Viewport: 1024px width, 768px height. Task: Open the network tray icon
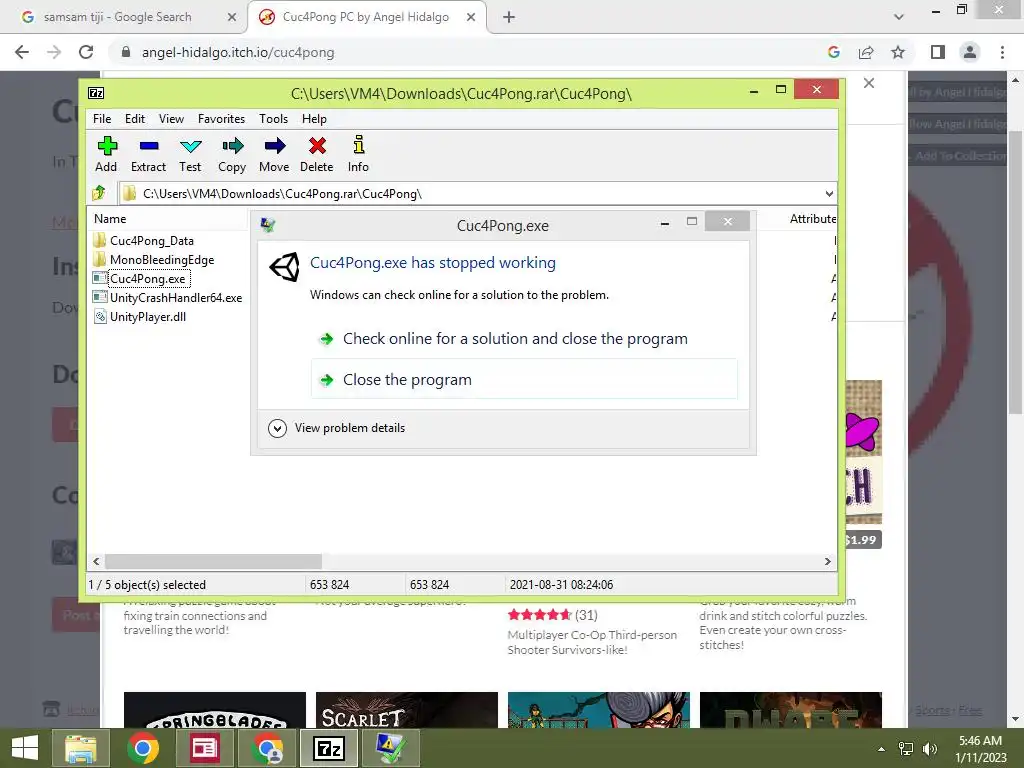pos(906,749)
